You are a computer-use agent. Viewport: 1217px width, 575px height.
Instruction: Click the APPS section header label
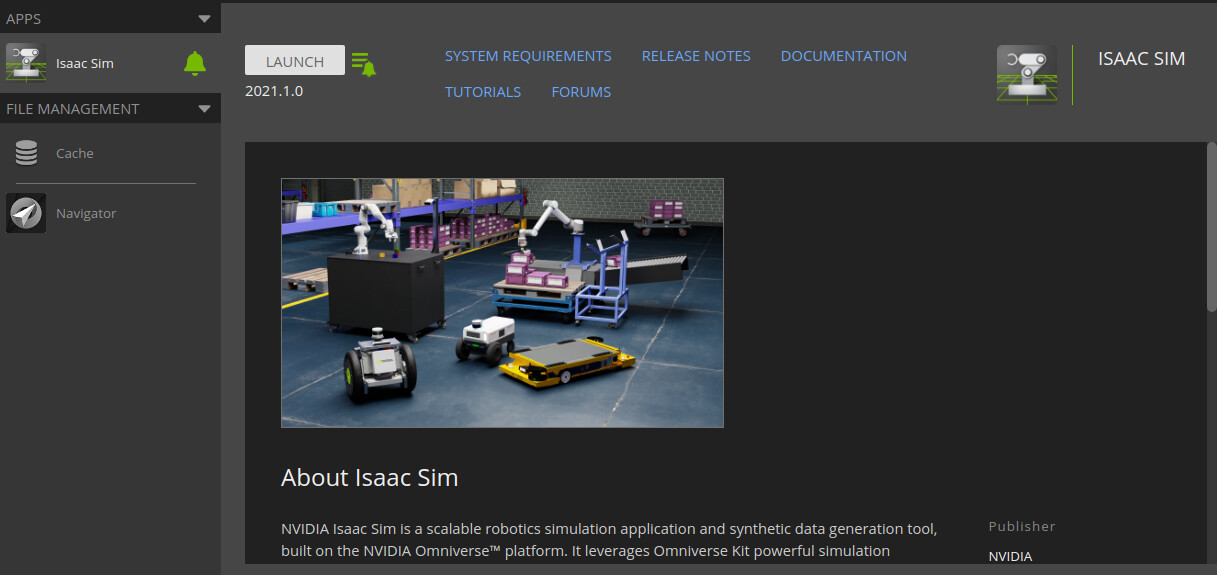(24, 18)
